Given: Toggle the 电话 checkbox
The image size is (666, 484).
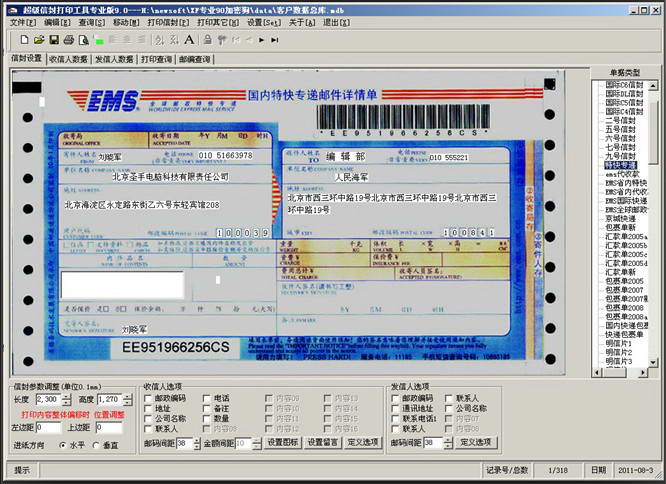Looking at the screenshot, I should (x=207, y=398).
